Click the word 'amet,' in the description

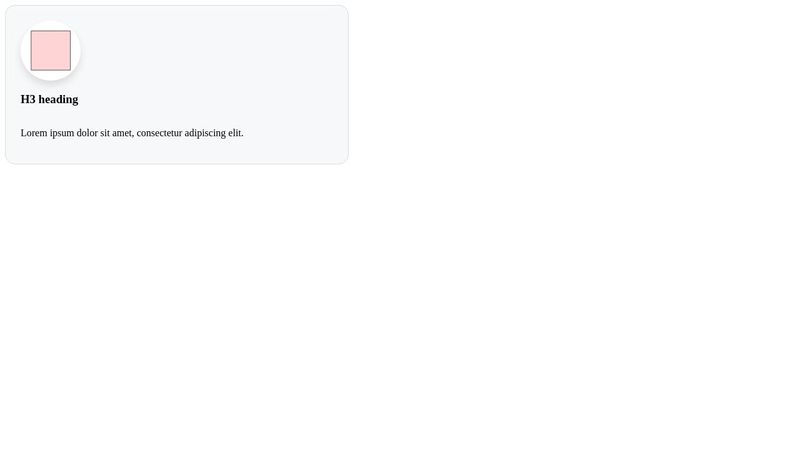click(123, 134)
